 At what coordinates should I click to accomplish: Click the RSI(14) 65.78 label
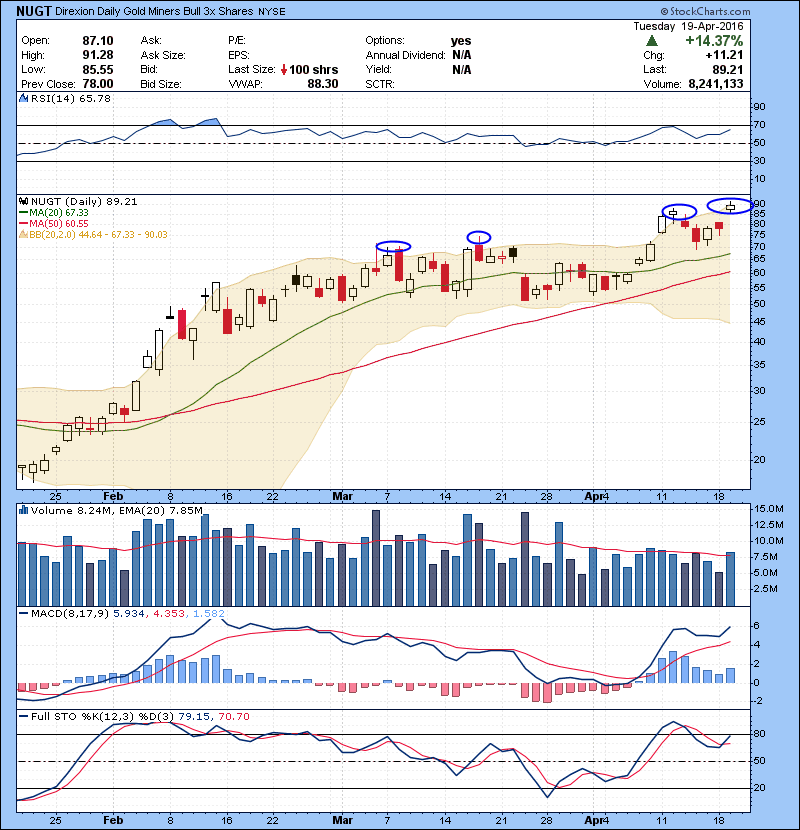[x=71, y=98]
